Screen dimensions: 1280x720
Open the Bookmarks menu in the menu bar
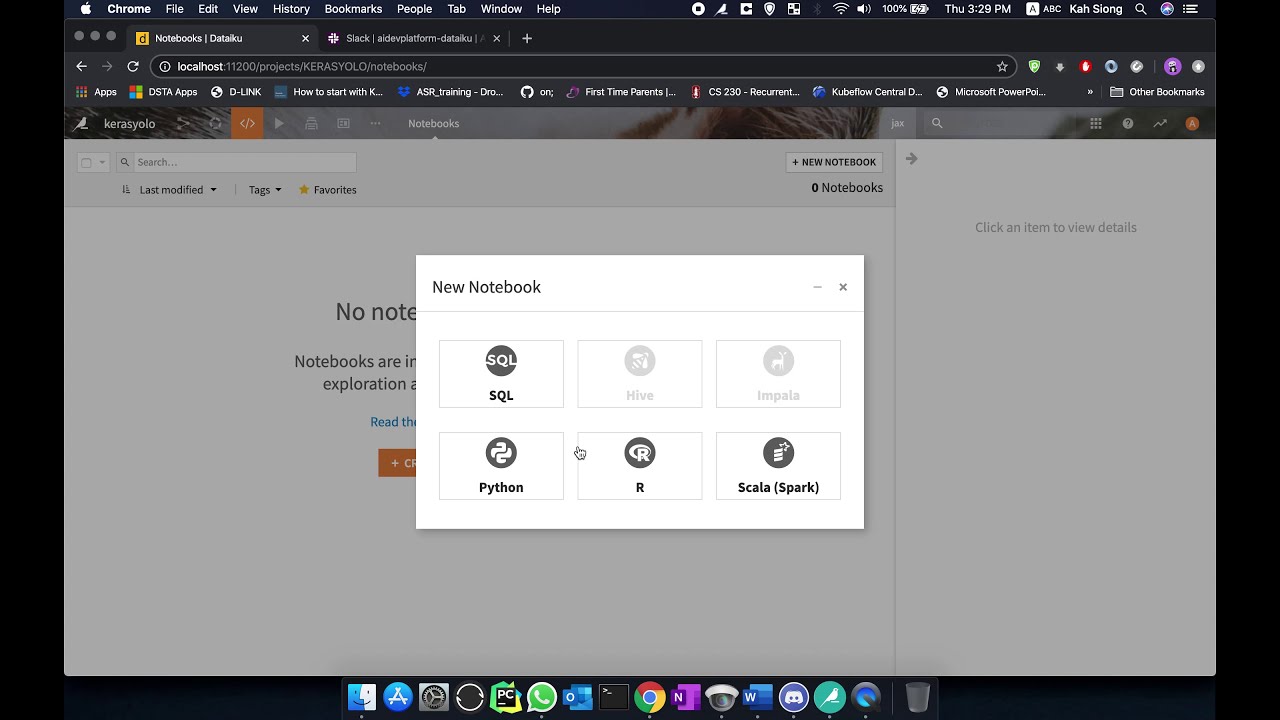click(x=353, y=9)
